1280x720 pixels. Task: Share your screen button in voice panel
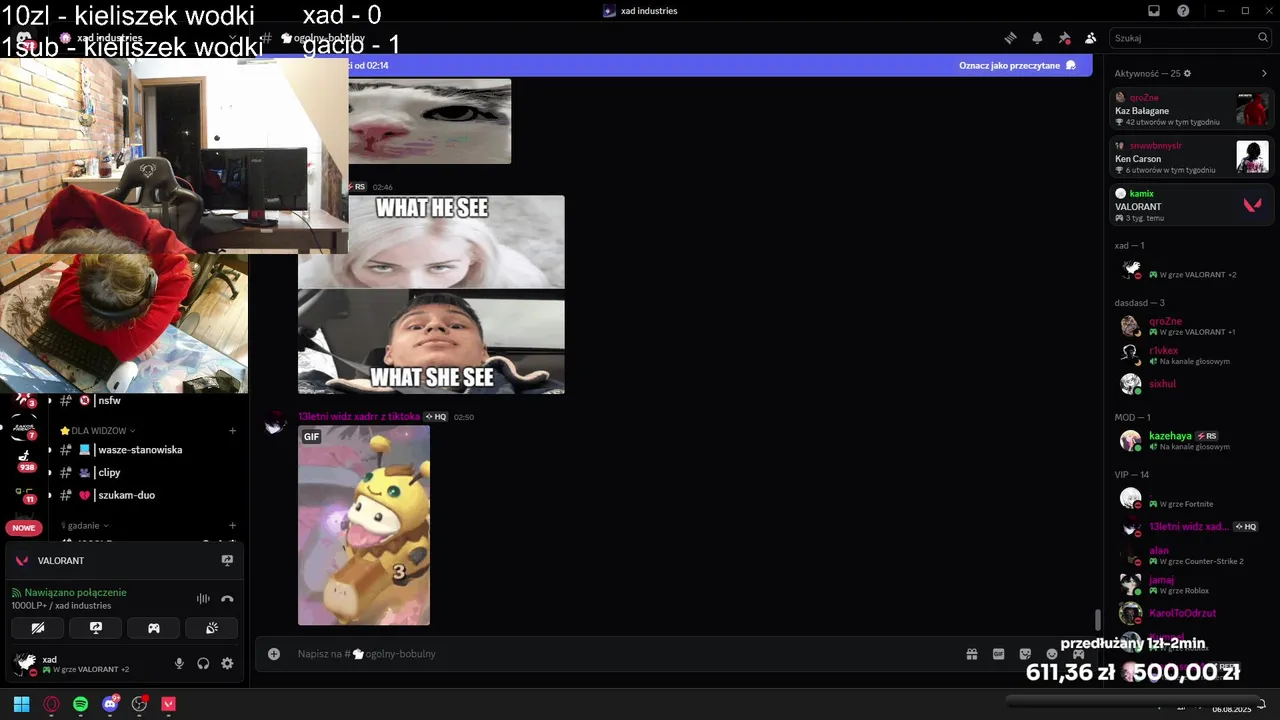(x=96, y=628)
